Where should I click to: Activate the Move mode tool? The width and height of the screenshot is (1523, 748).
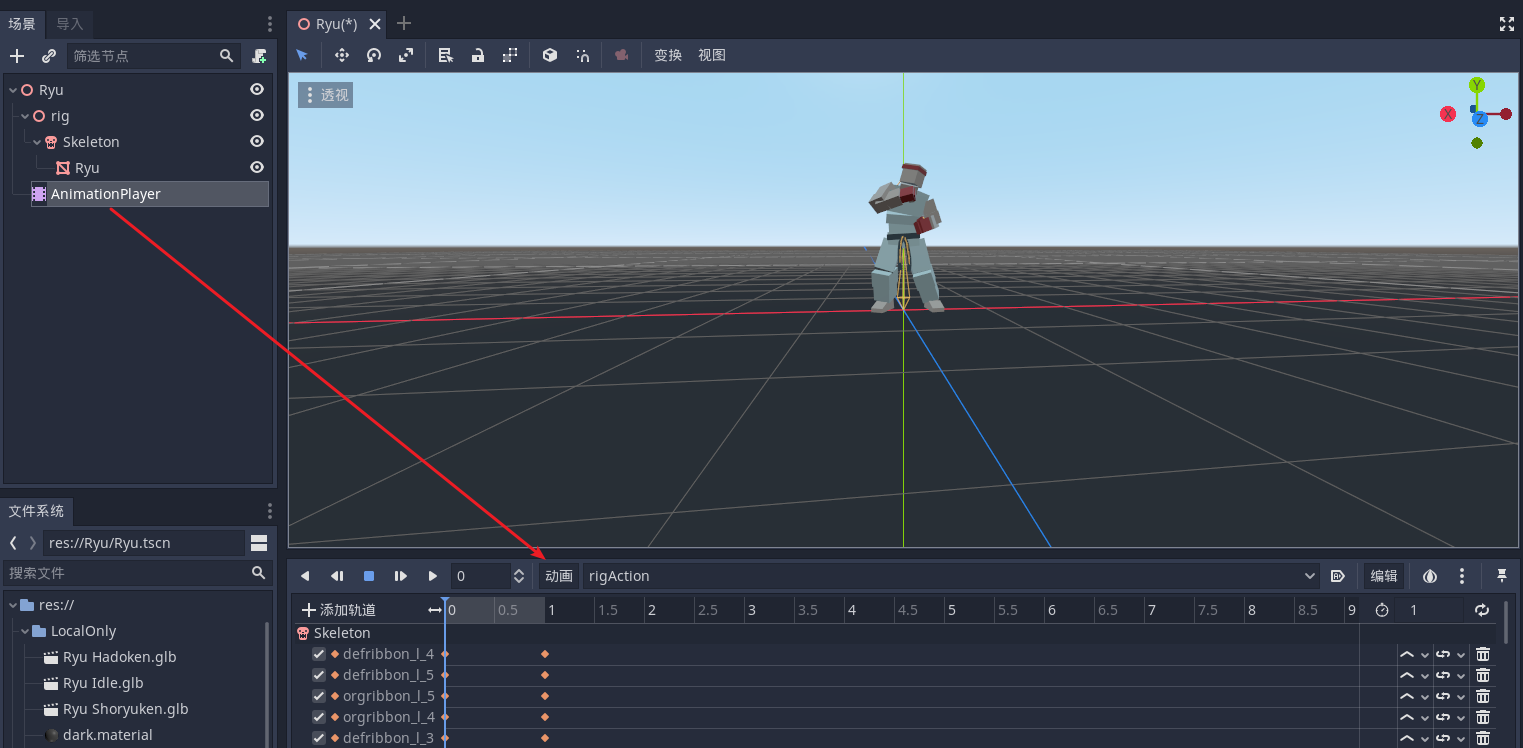tap(341, 55)
